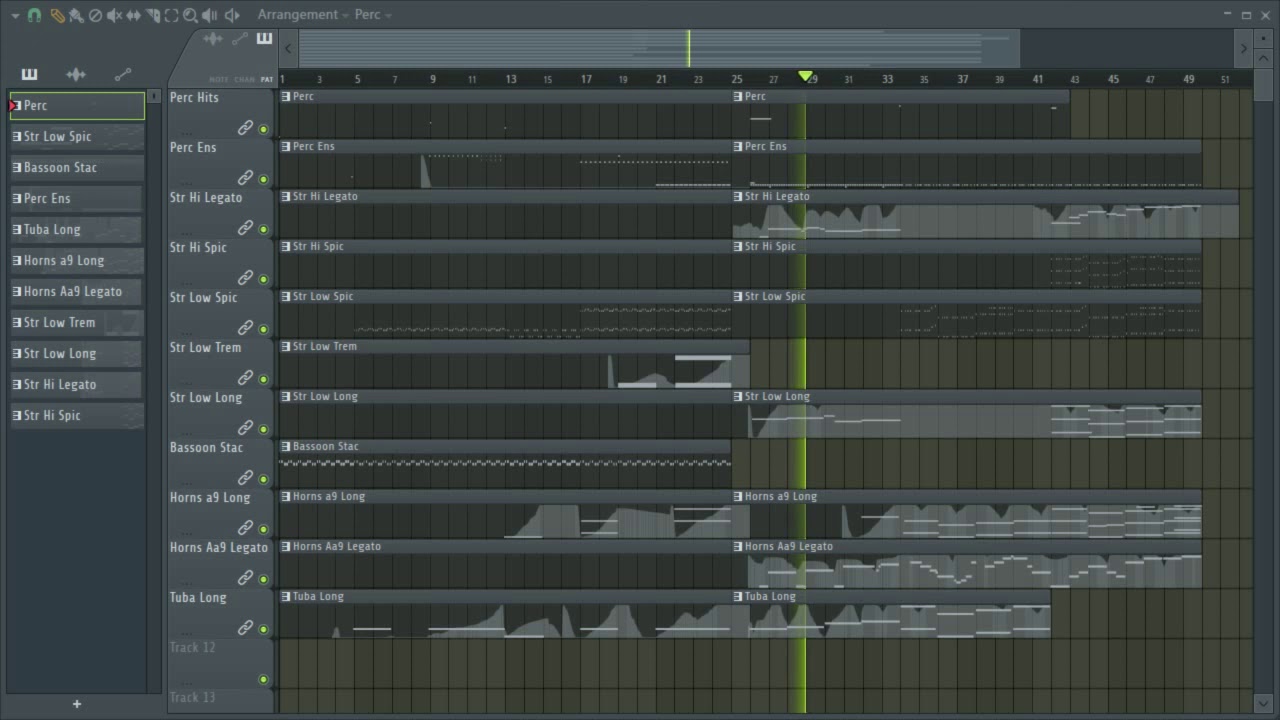This screenshot has width=1280, height=720.
Task: Open the playlist options arrow menu
Action: (15, 15)
